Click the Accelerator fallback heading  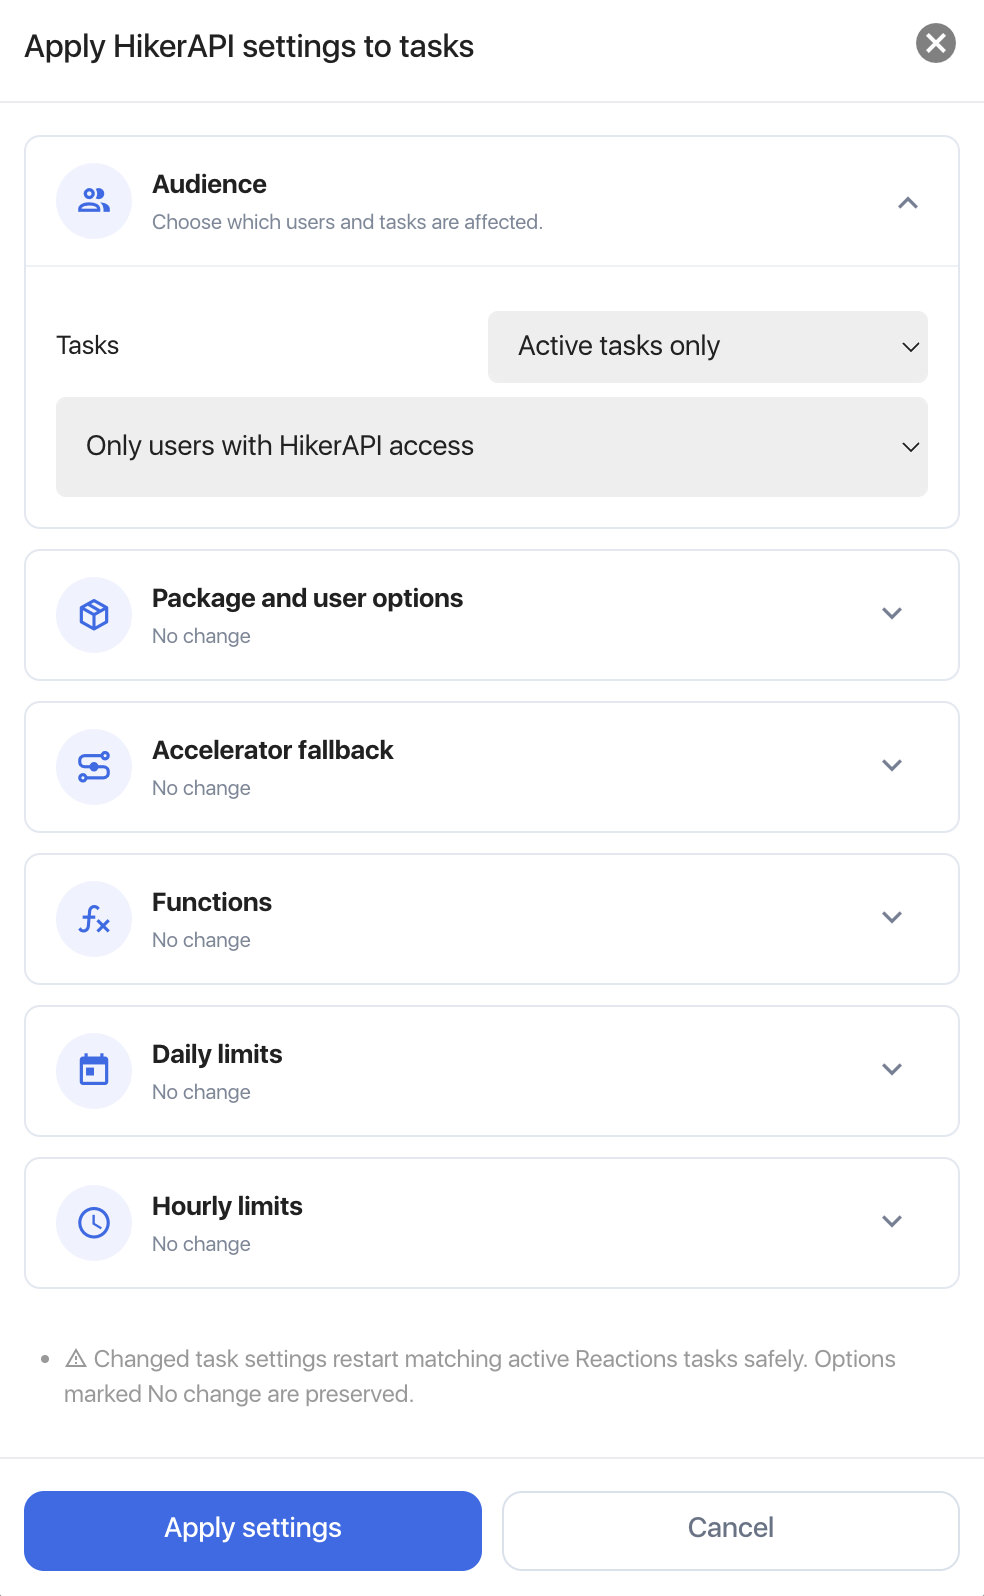[x=272, y=750]
